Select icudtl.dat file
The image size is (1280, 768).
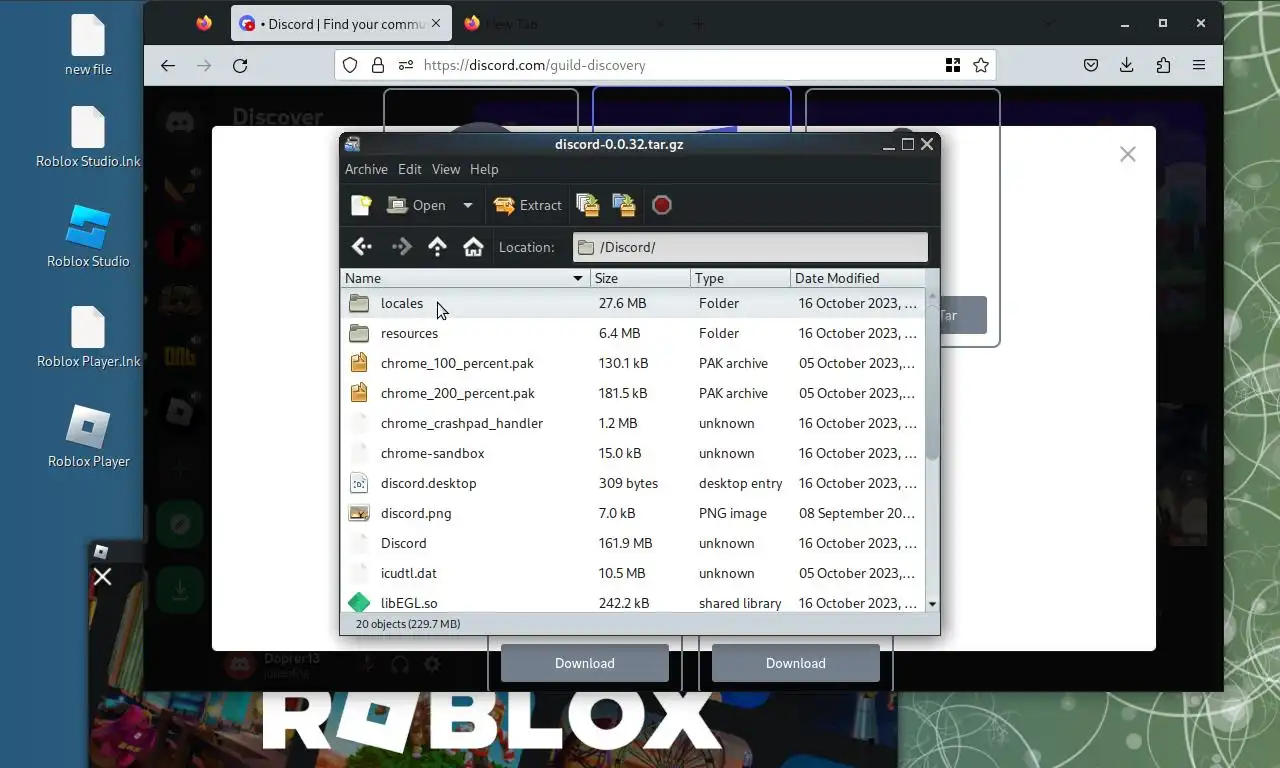[x=633, y=573]
